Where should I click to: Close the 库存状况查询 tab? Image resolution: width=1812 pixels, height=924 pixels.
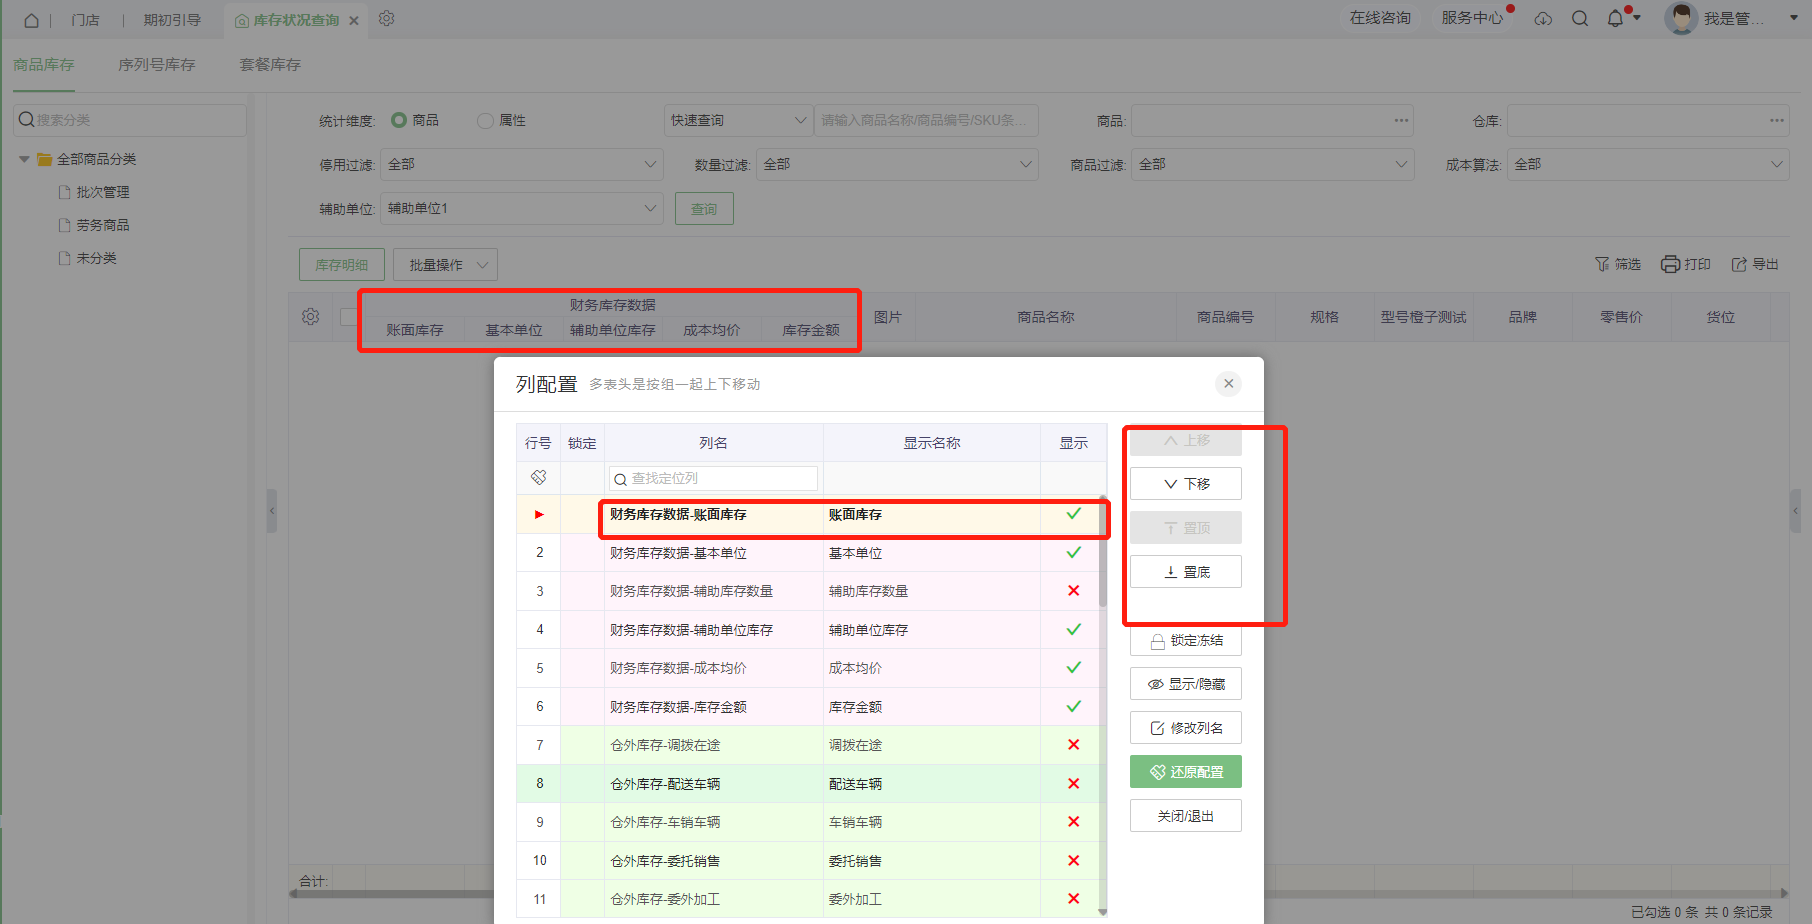click(354, 20)
